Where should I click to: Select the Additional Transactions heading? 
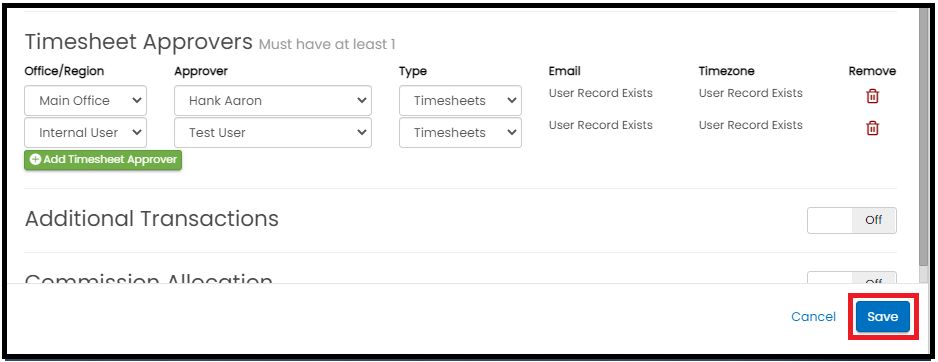coord(152,219)
